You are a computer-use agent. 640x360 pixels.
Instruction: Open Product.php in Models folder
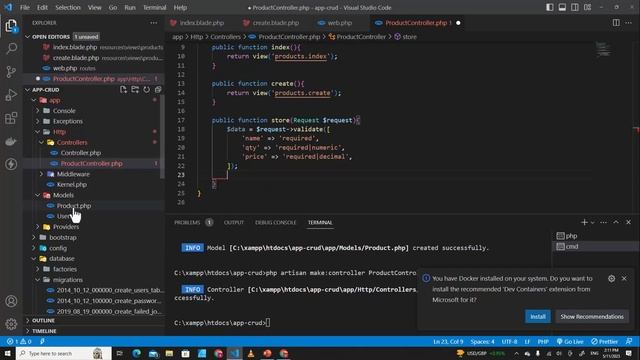pyautogui.click(x=74, y=205)
